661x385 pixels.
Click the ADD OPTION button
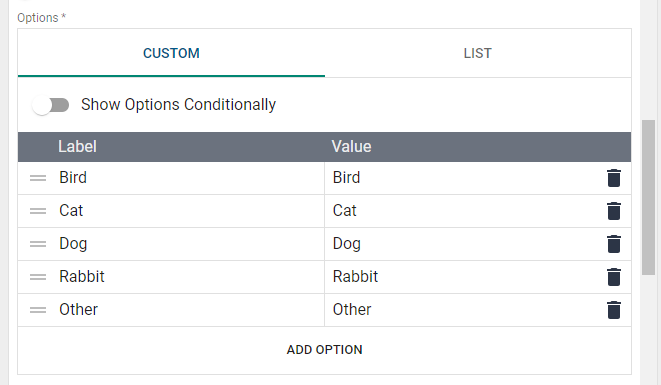click(325, 350)
